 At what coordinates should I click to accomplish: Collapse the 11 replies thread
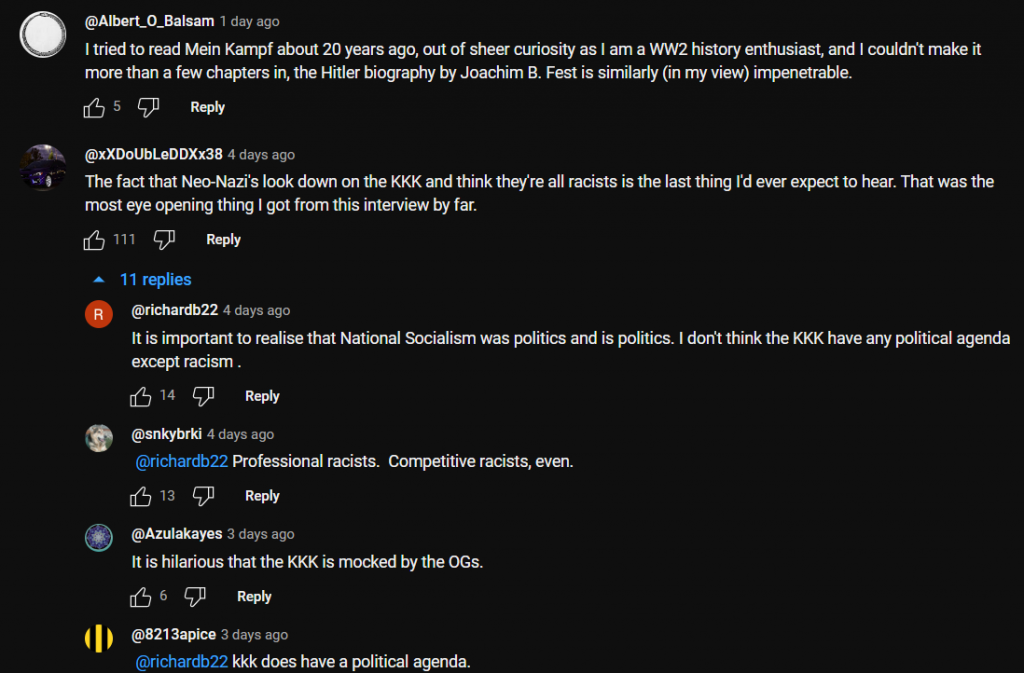point(142,280)
